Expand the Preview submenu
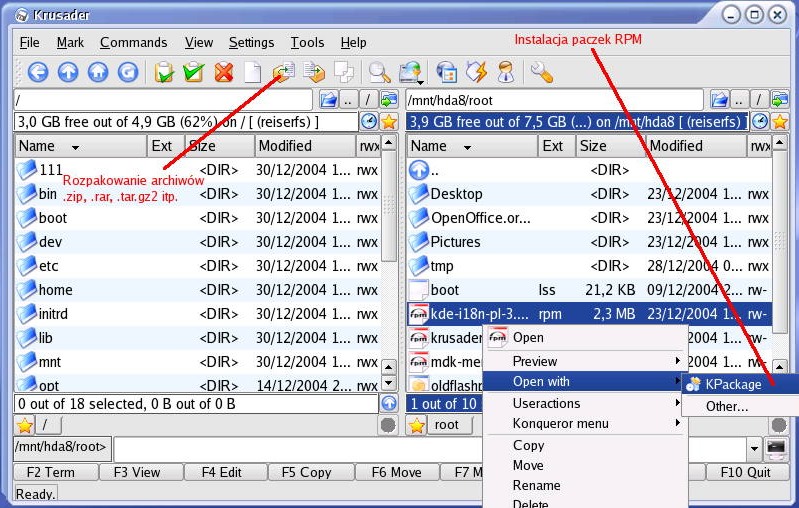 (584, 361)
